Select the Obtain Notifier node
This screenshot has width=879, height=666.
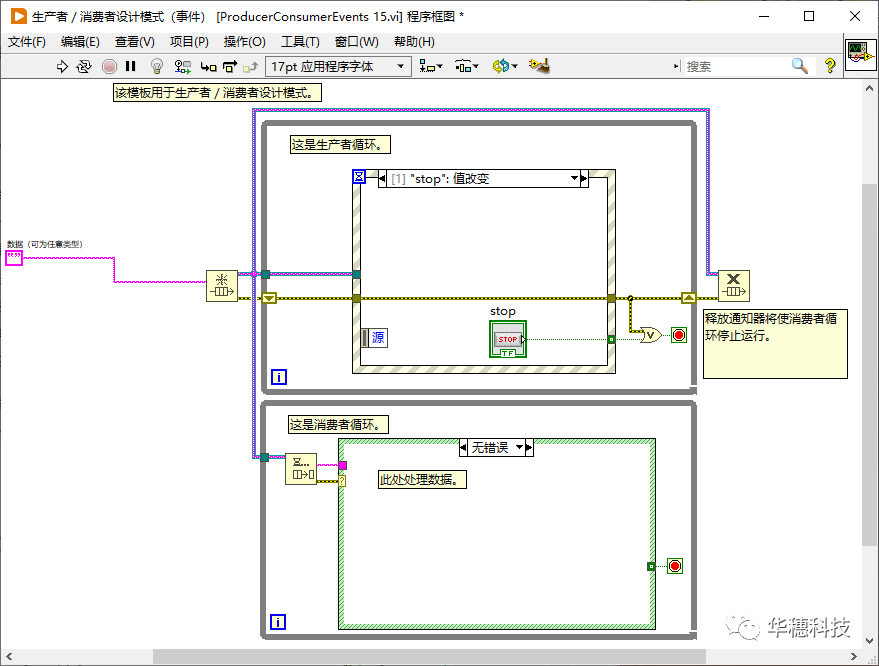pyautogui.click(x=221, y=286)
